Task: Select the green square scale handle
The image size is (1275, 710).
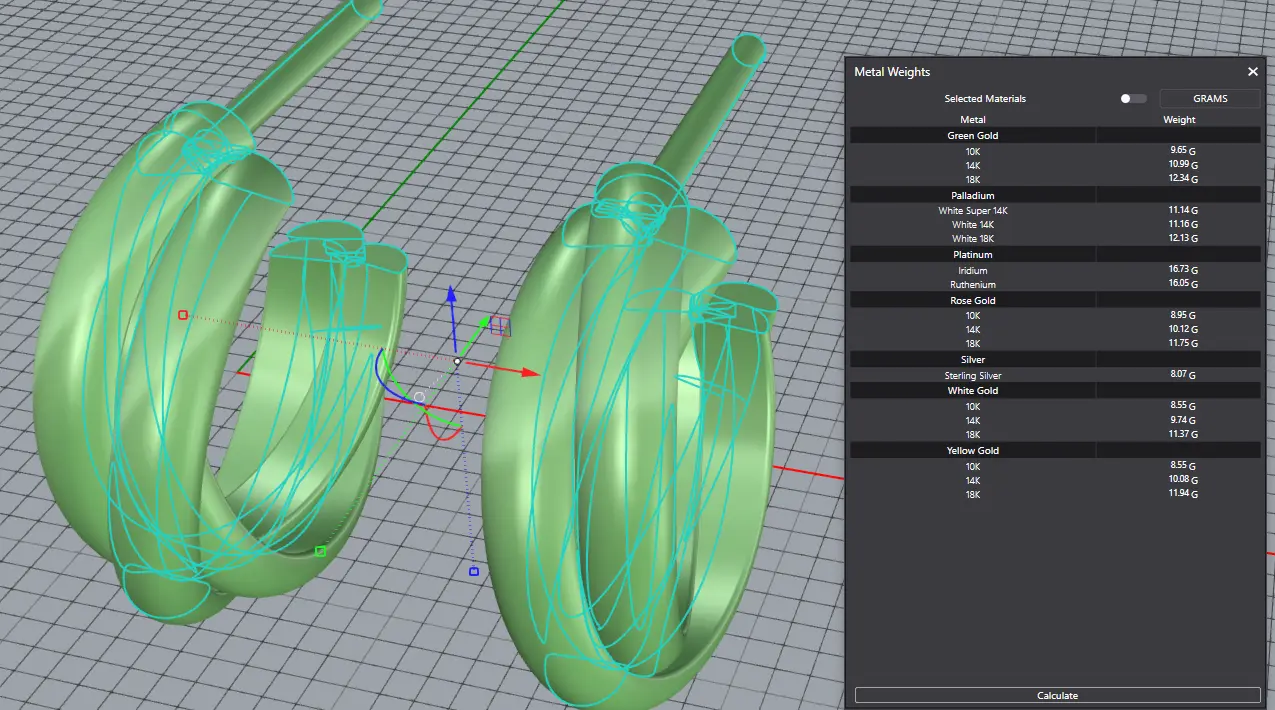Action: coord(320,551)
